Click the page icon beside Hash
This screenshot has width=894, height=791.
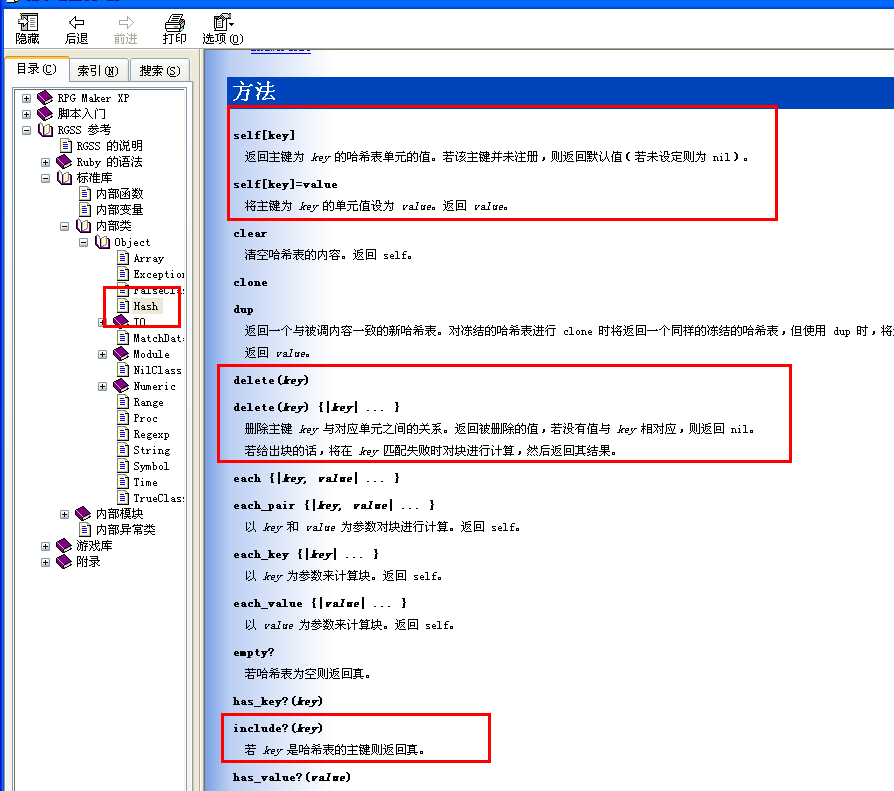pos(123,306)
